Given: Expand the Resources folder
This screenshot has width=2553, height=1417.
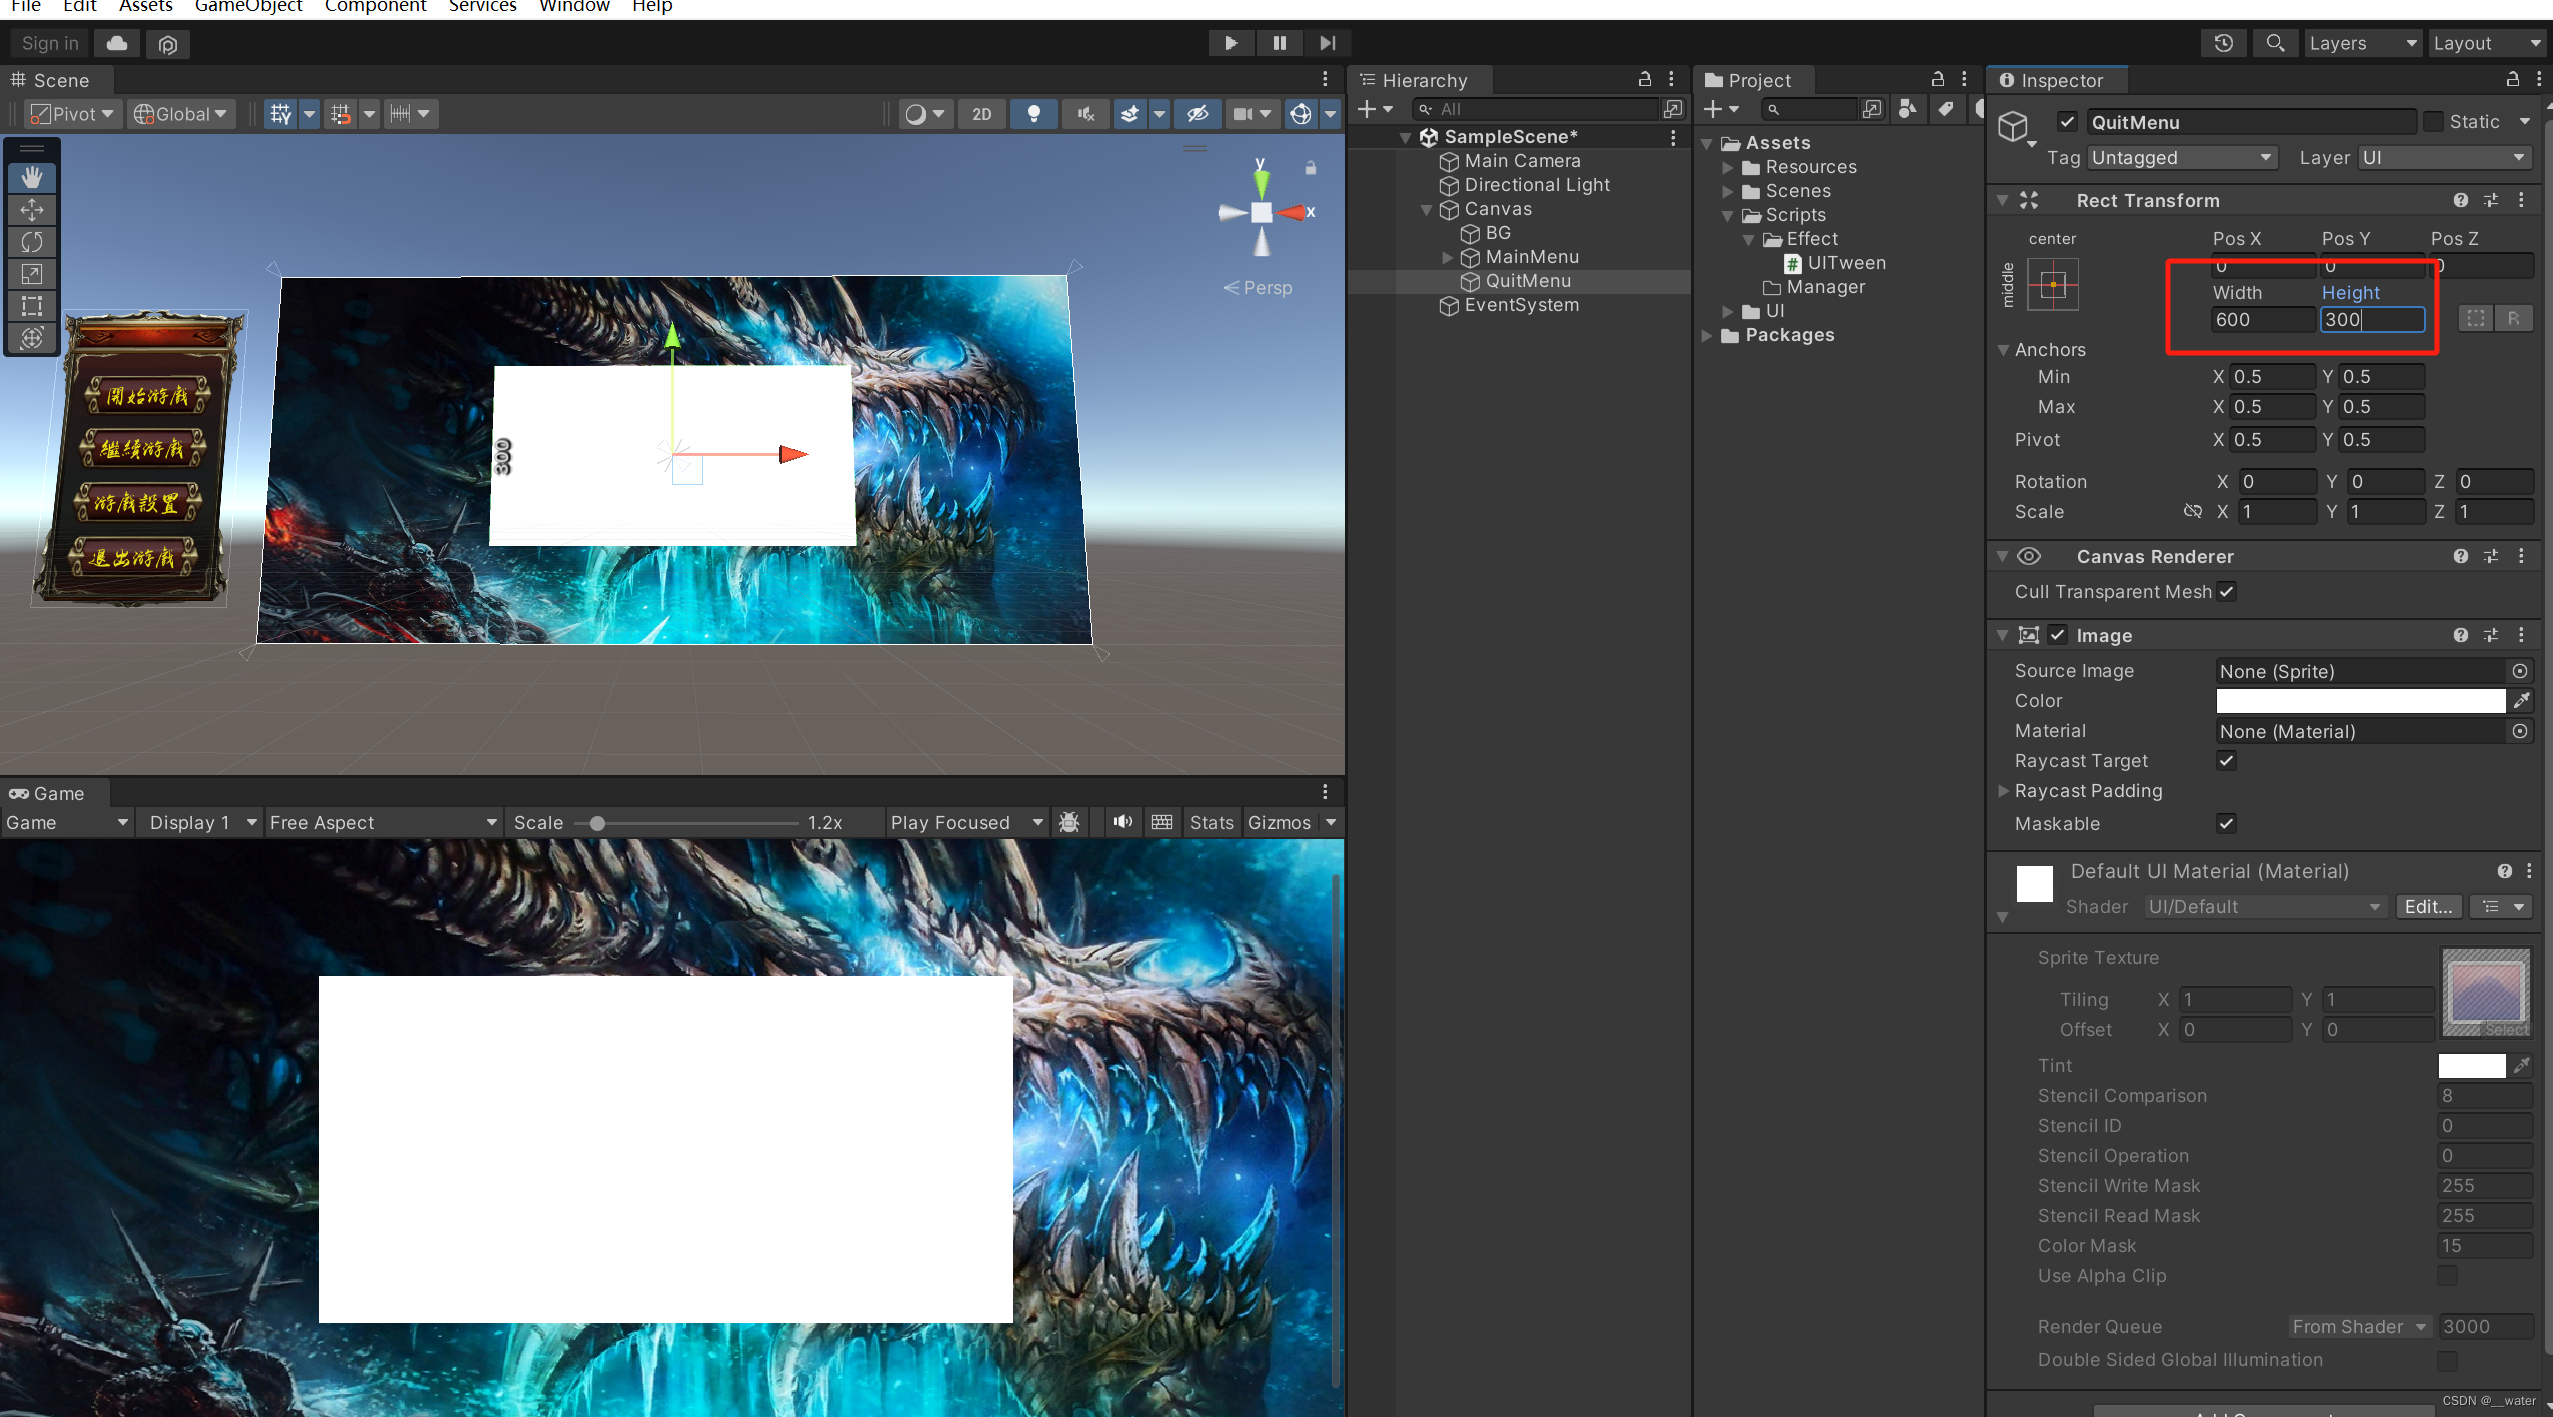Looking at the screenshot, I should (x=1728, y=167).
